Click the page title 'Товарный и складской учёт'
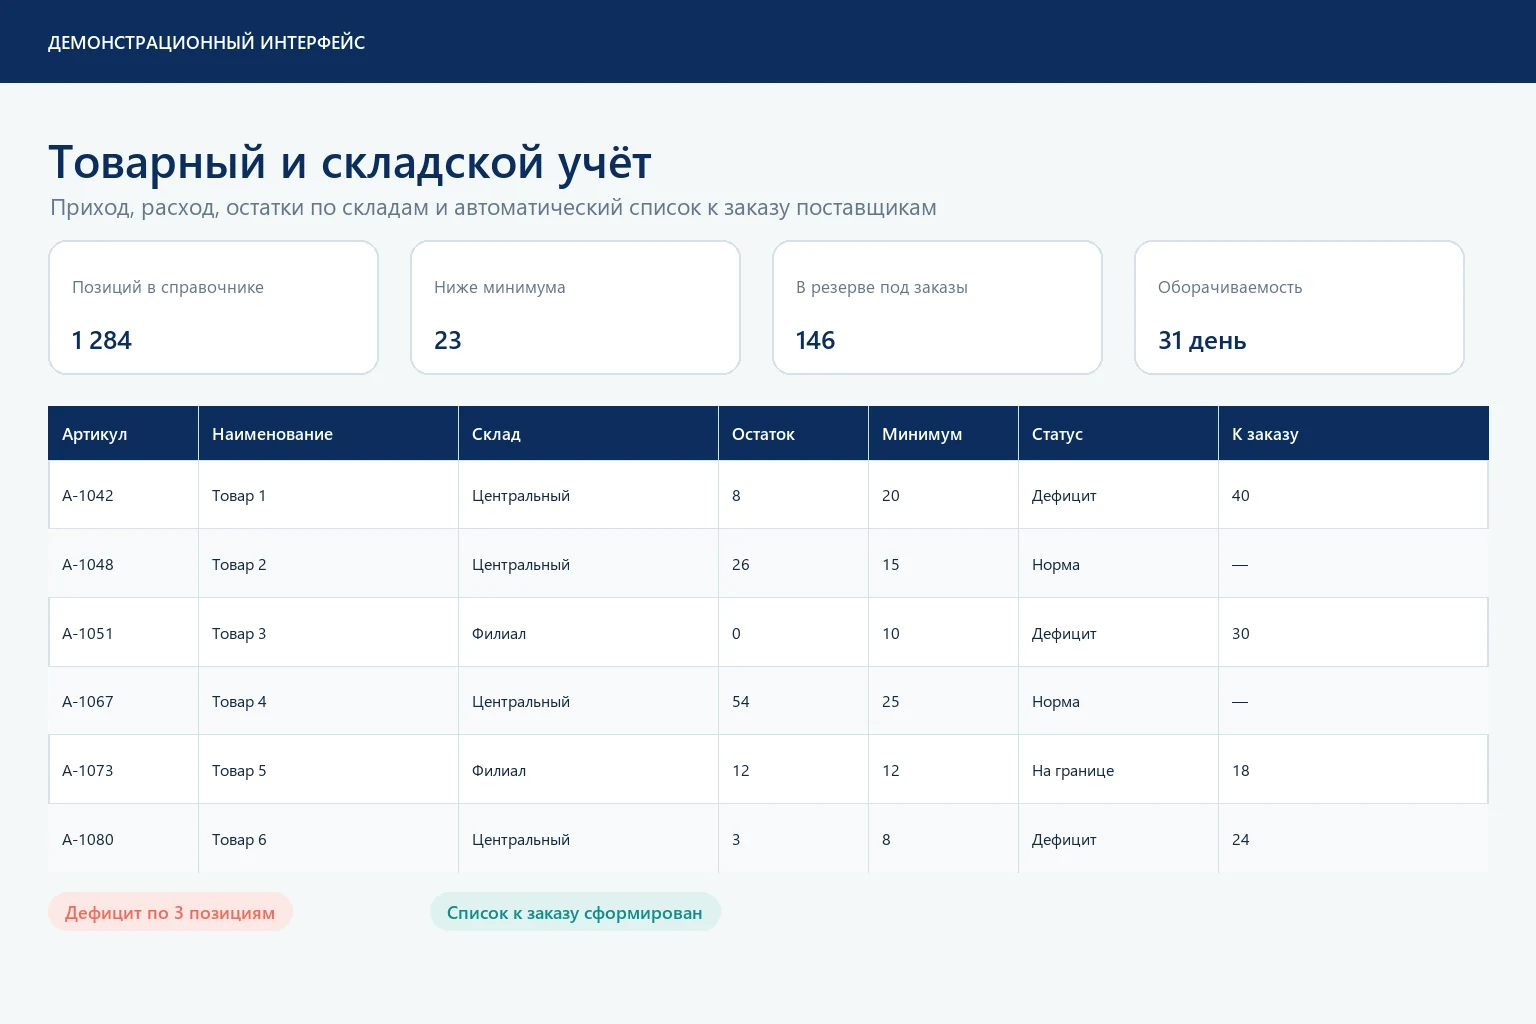Viewport: 1536px width, 1024px height. tap(350, 162)
